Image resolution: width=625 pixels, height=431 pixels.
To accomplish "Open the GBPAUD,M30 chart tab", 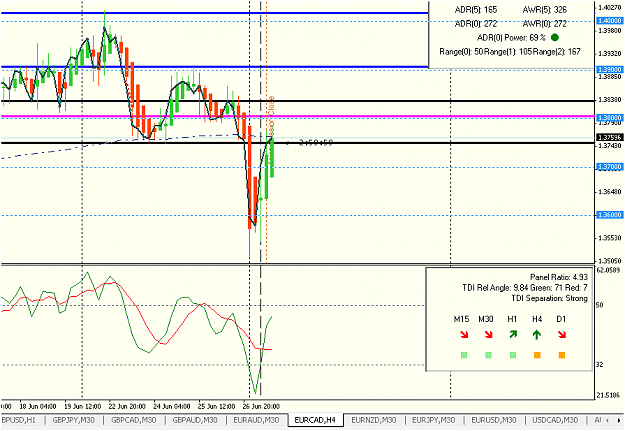I will (195, 420).
